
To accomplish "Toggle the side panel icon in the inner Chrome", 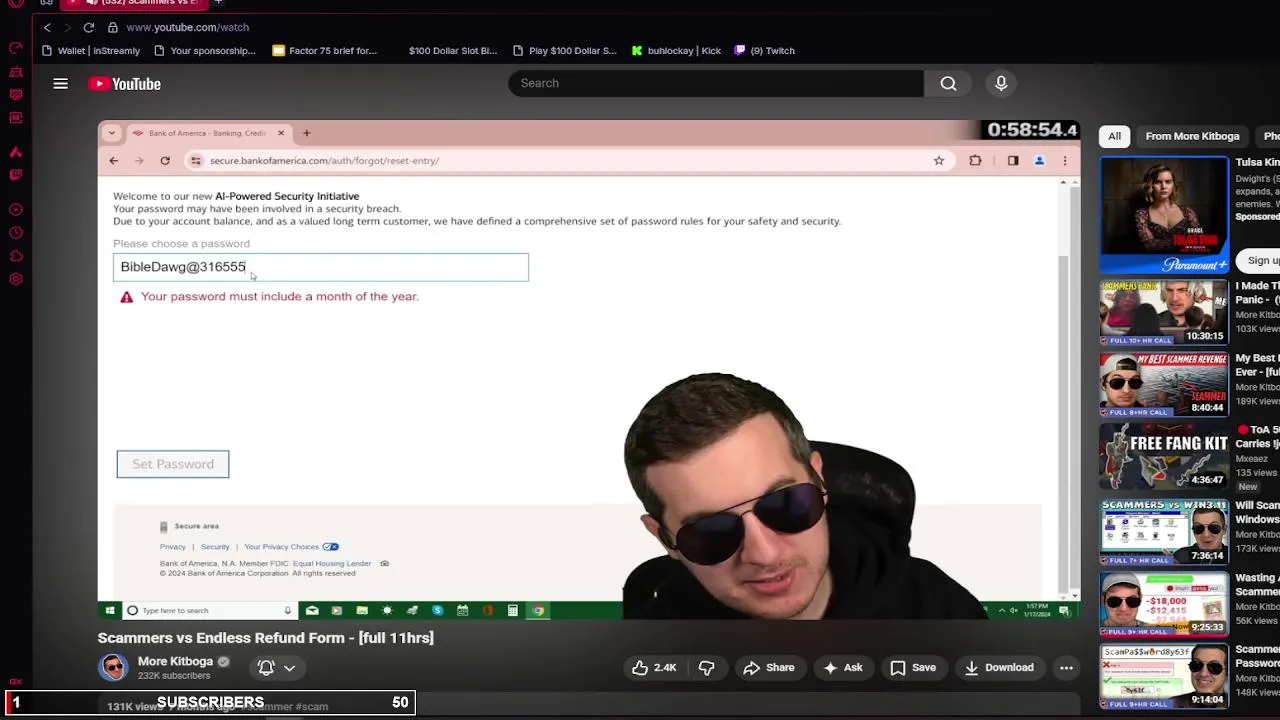I will click(x=1013, y=160).
